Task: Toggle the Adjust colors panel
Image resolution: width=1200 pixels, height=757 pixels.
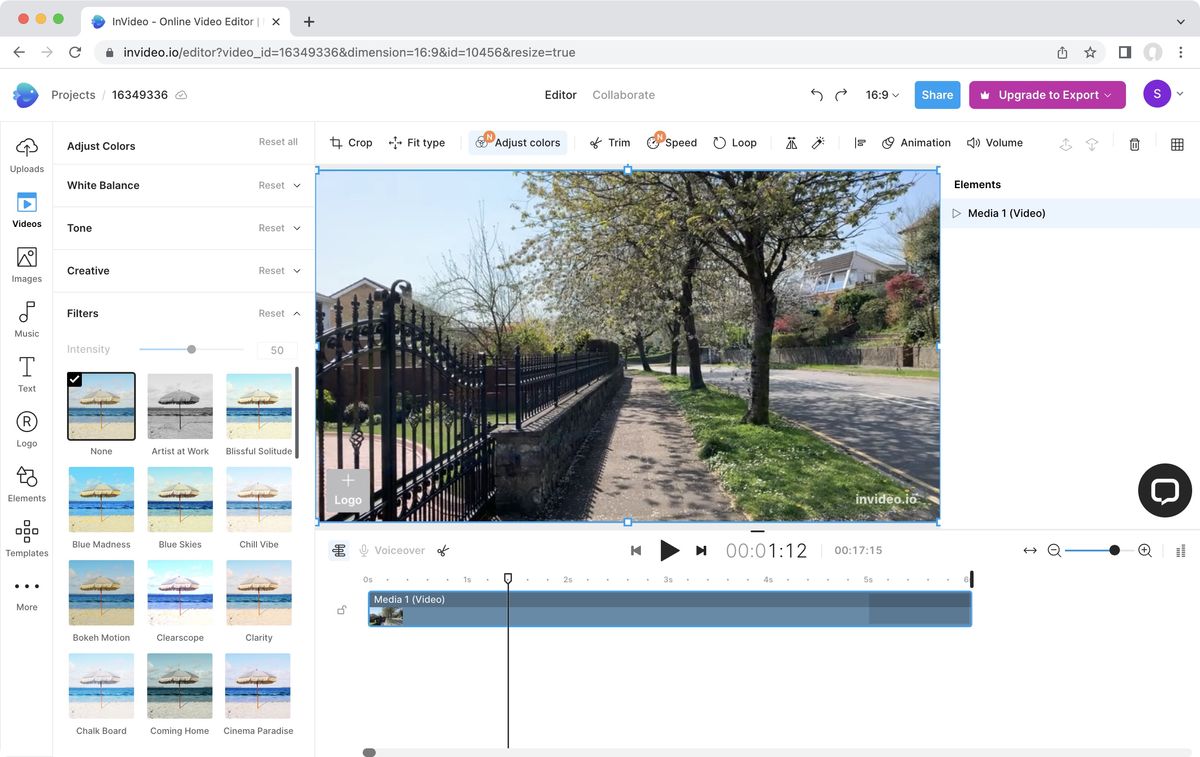Action: pyautogui.click(x=518, y=142)
